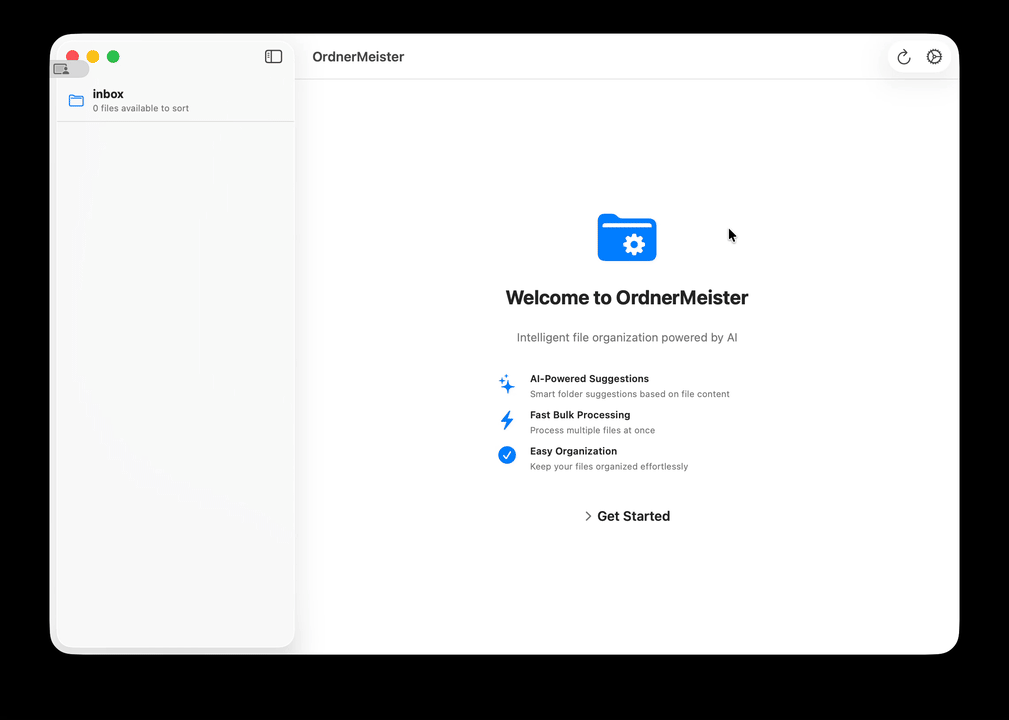This screenshot has width=1009, height=720.
Task: Expand the Get Started section
Action: pyautogui.click(x=627, y=516)
